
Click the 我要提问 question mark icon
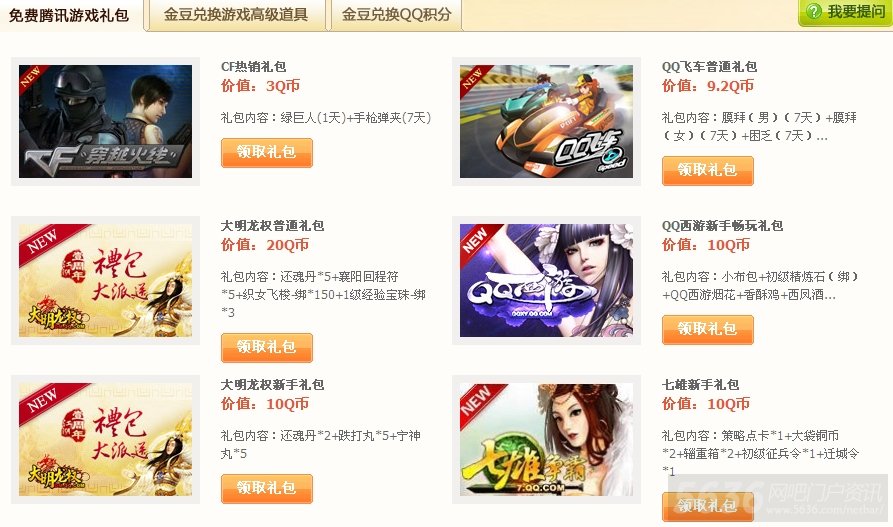pyautogui.click(x=814, y=11)
